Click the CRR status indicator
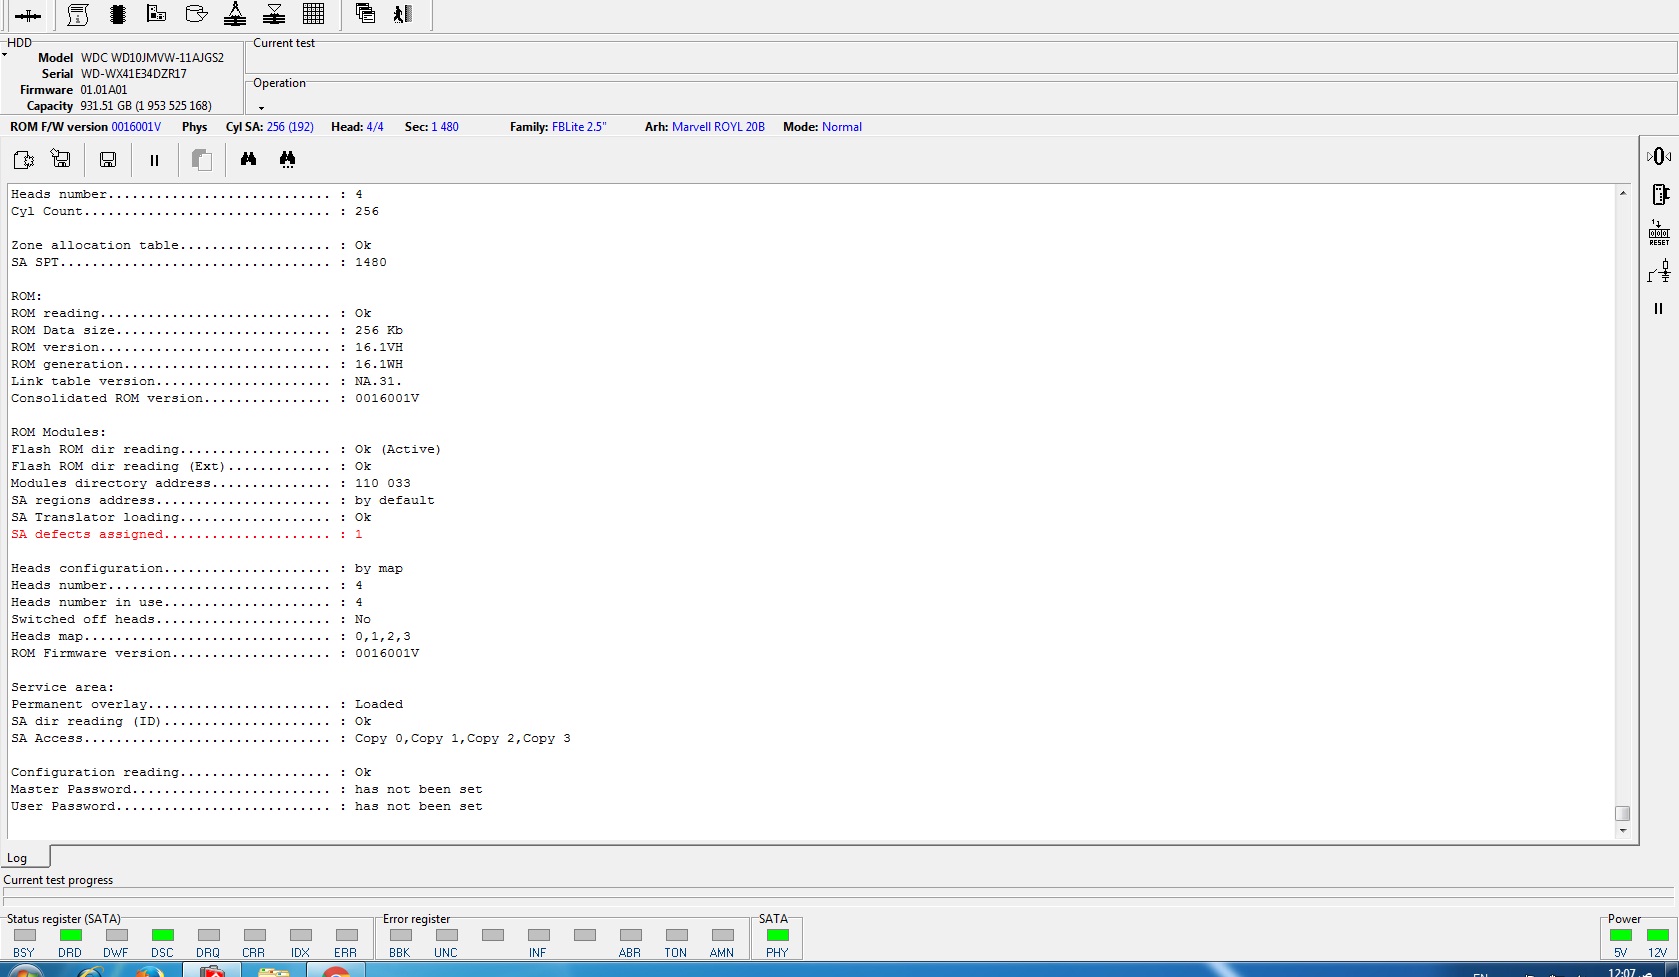The image size is (1679, 977). point(254,935)
